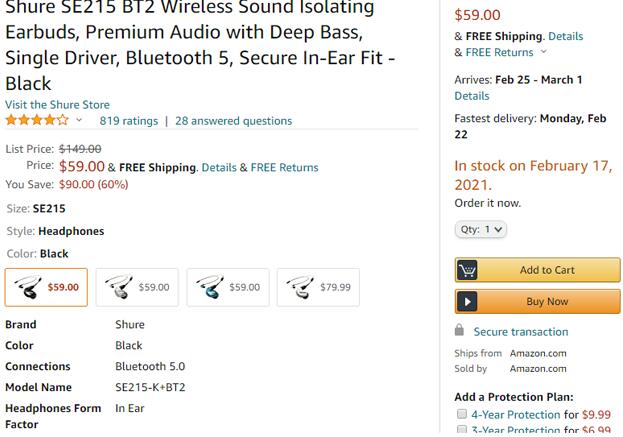Image resolution: width=623 pixels, height=437 pixels.
Task: Select the black earbuds $59.00 swatch
Action: pos(46,287)
